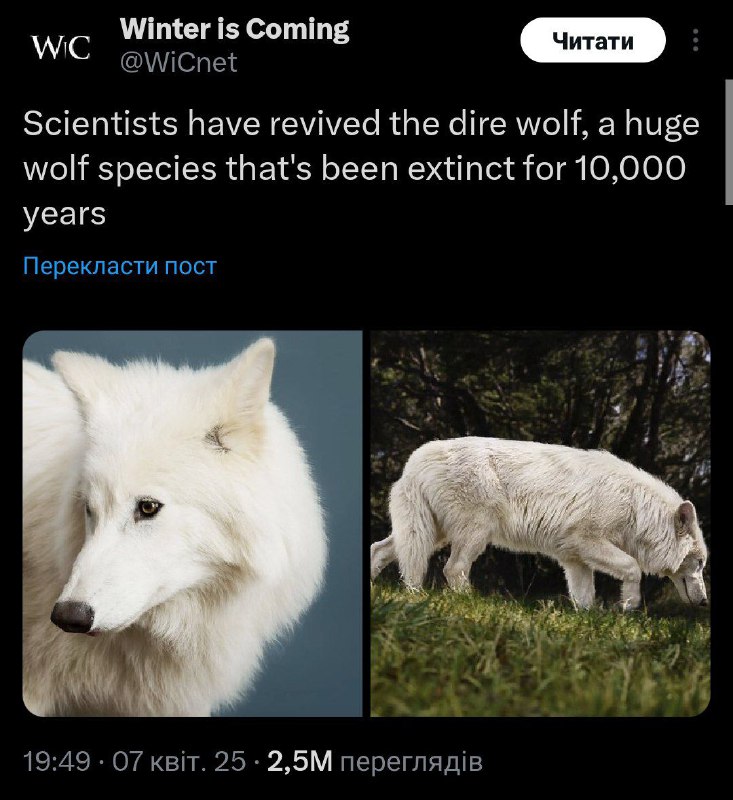Click the '10,000' text in the post
Viewport: 733px width, 800px height.
(630, 168)
